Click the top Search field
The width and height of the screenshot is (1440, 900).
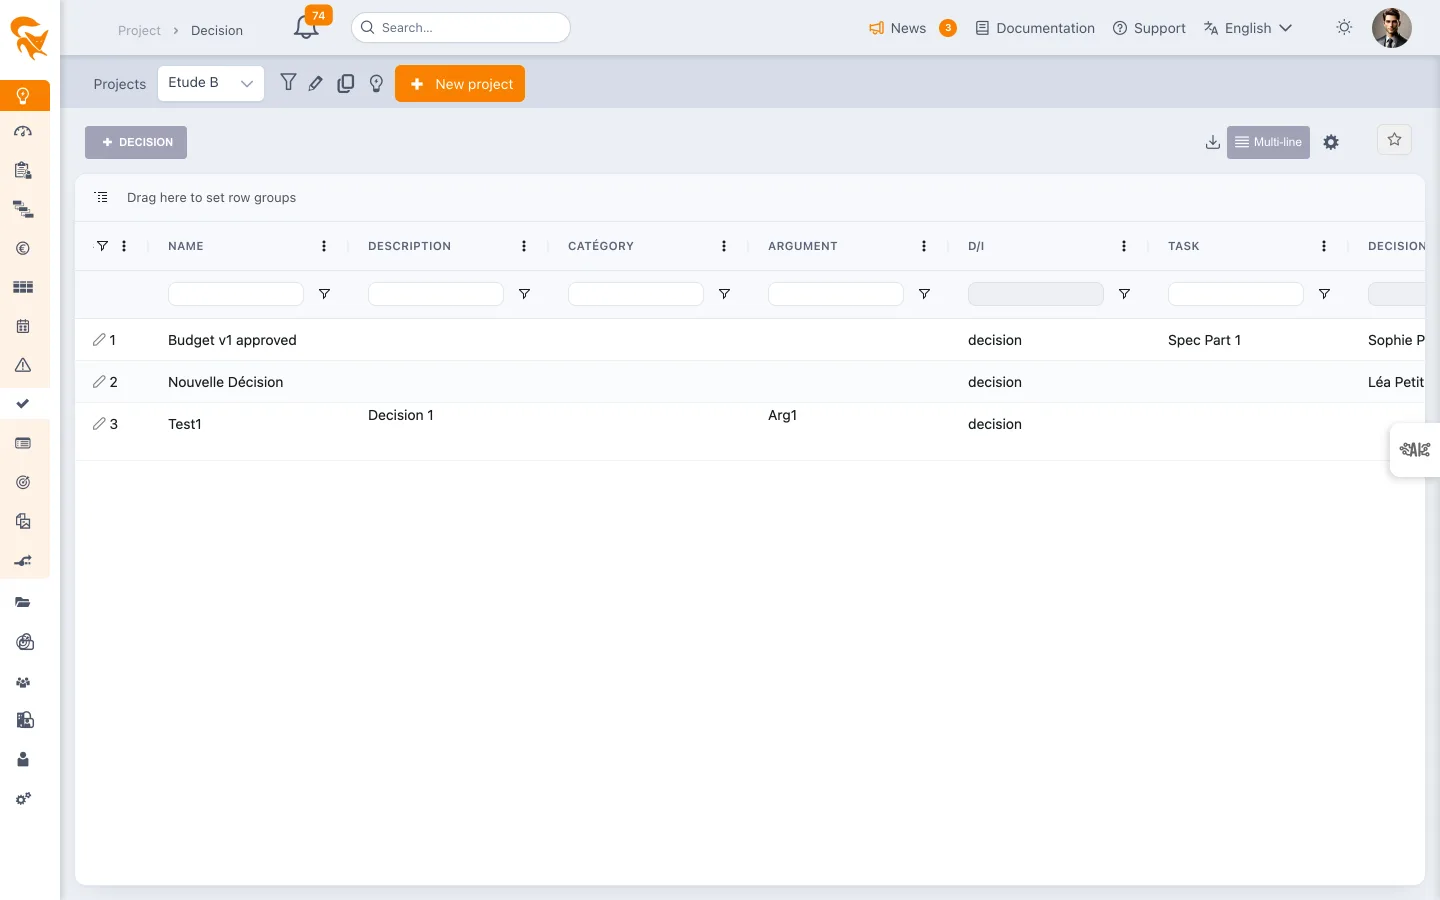(x=461, y=28)
